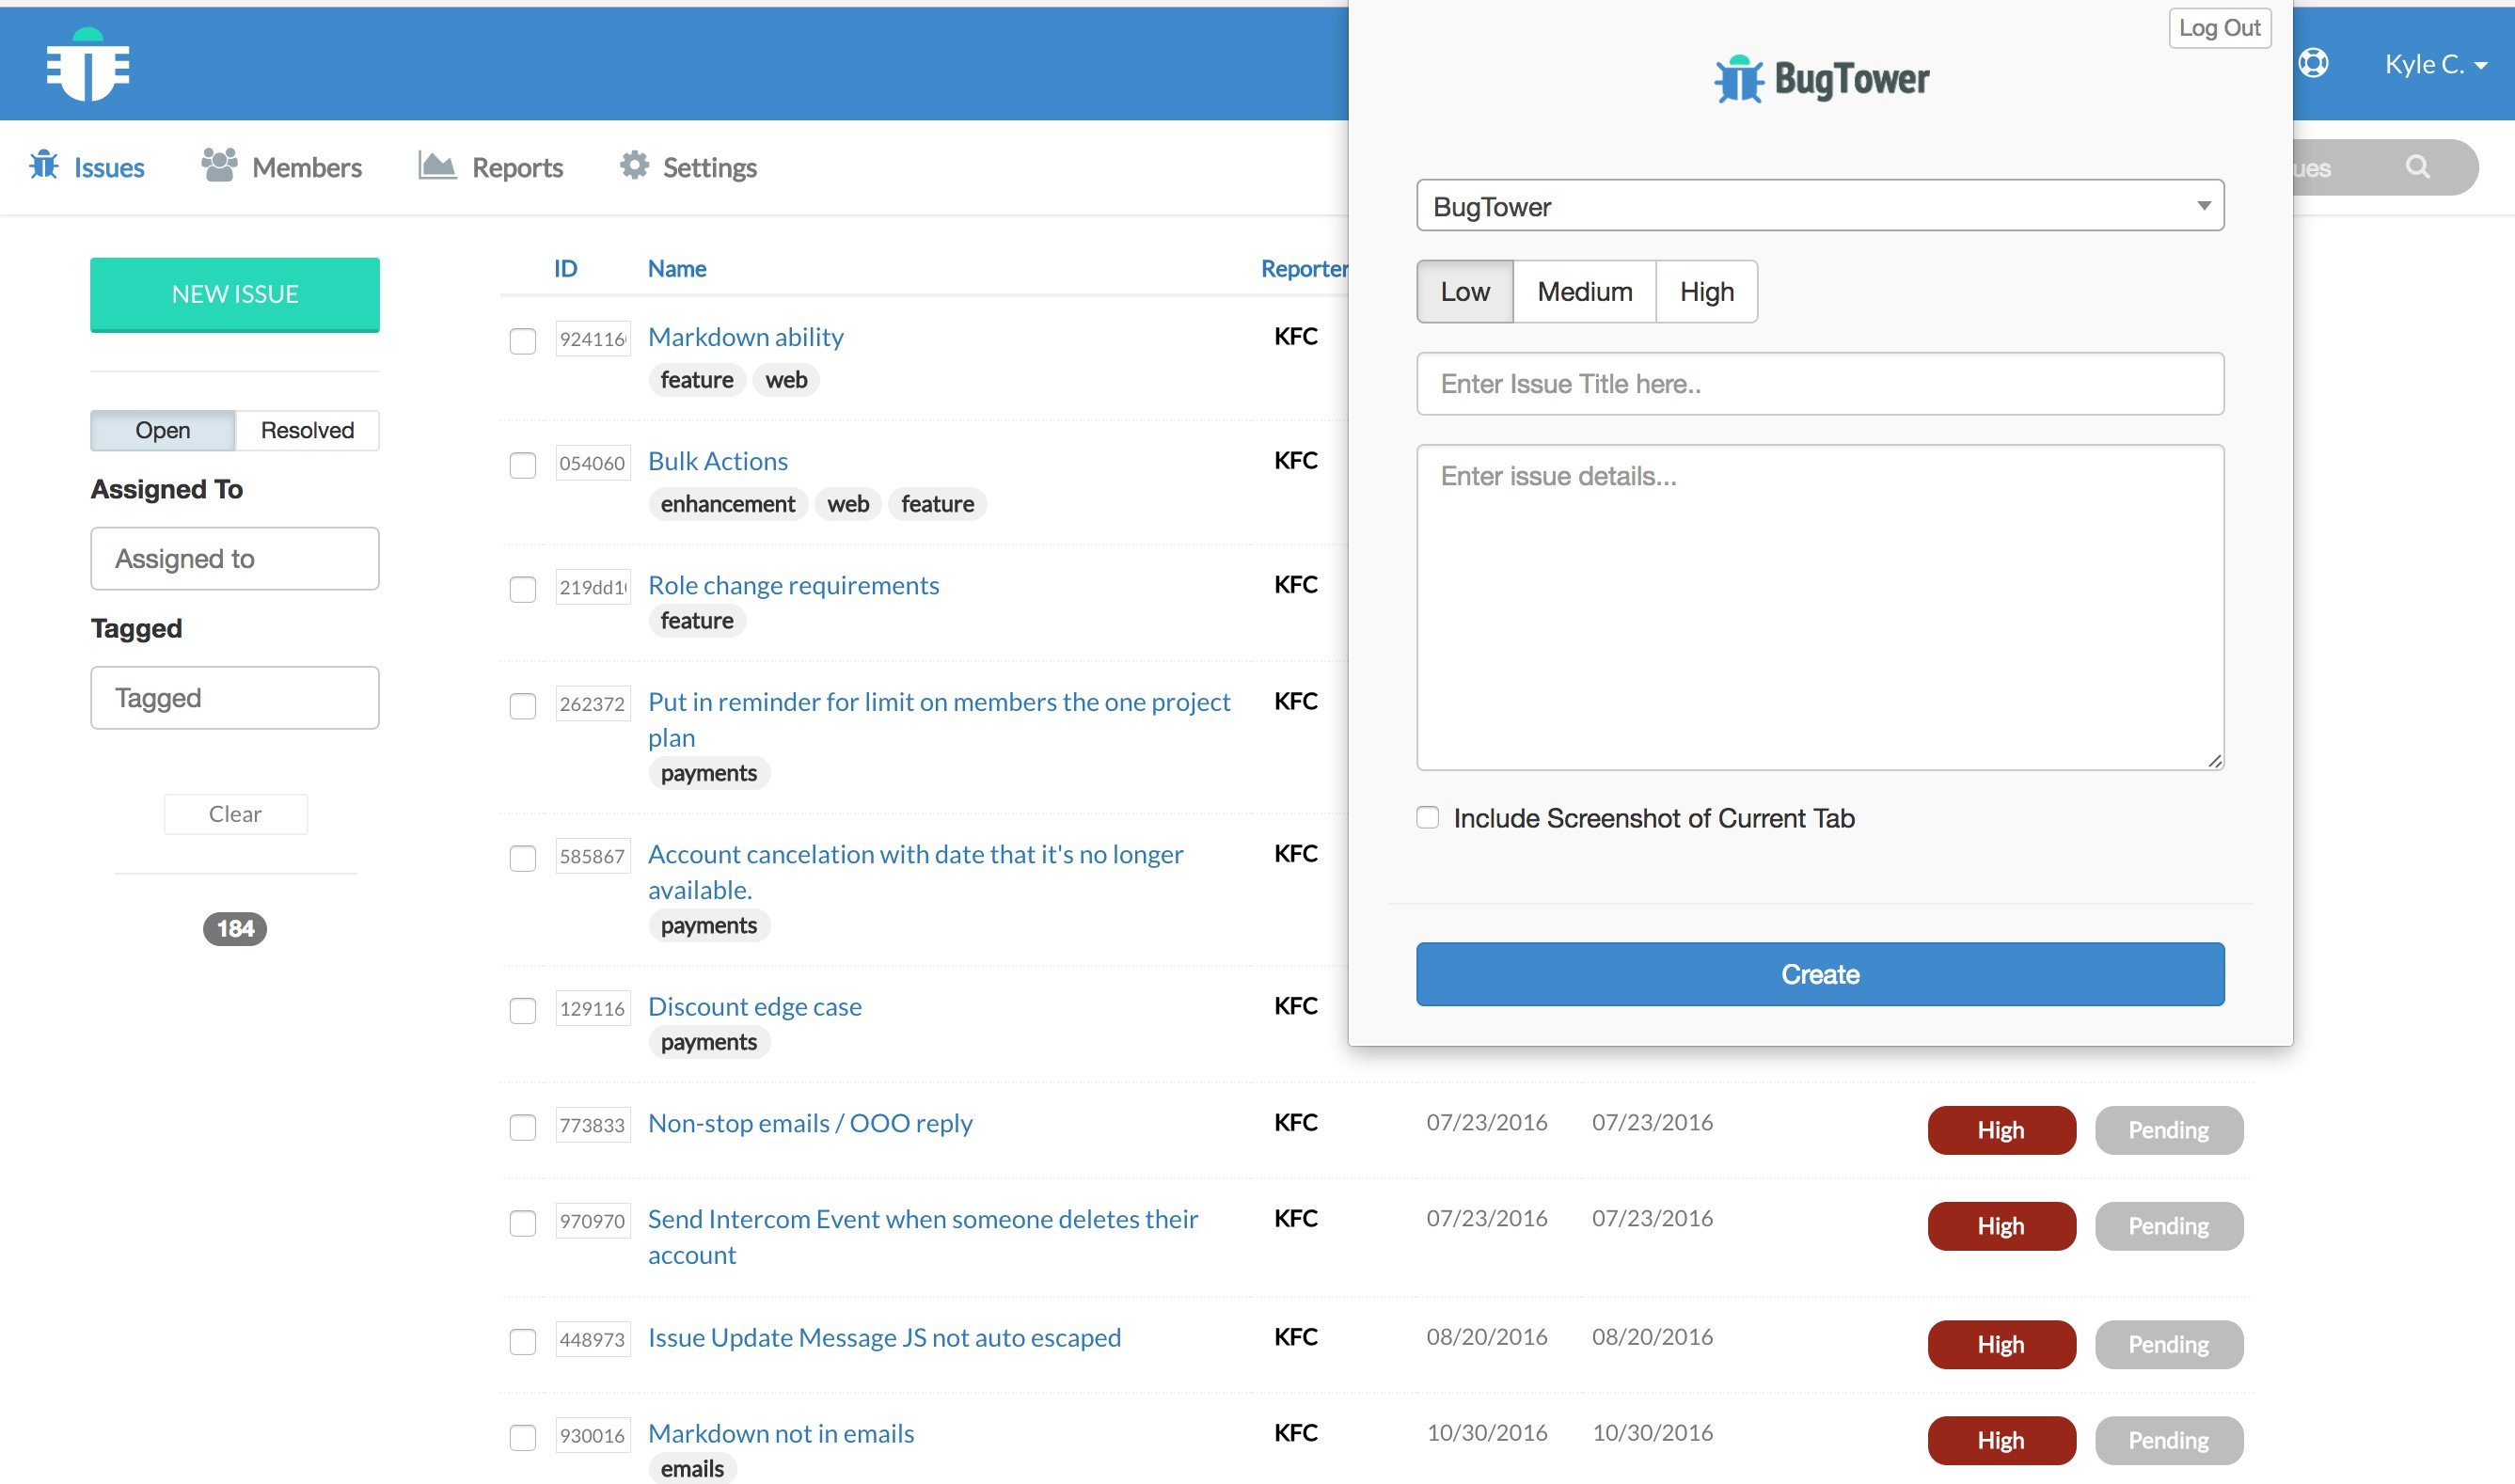Click the emails tag
This screenshot has height=1484, width=2515.
pyautogui.click(x=692, y=1468)
